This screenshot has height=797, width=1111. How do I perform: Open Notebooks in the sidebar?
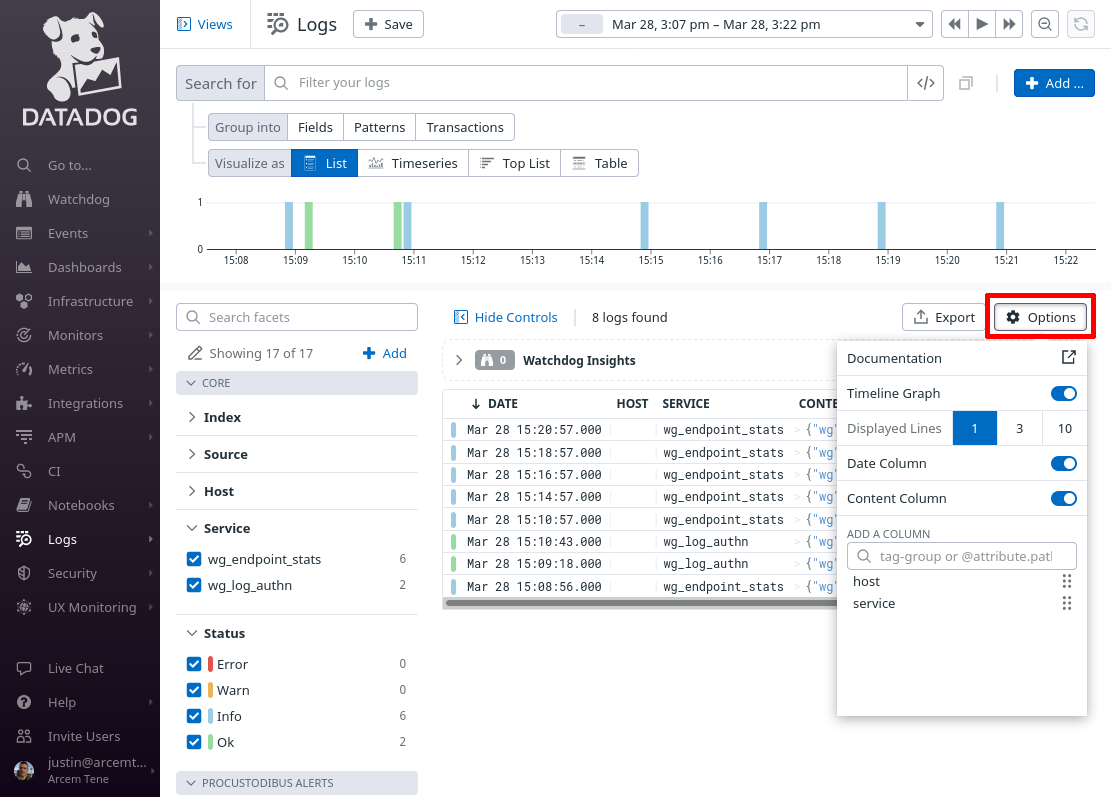79,505
